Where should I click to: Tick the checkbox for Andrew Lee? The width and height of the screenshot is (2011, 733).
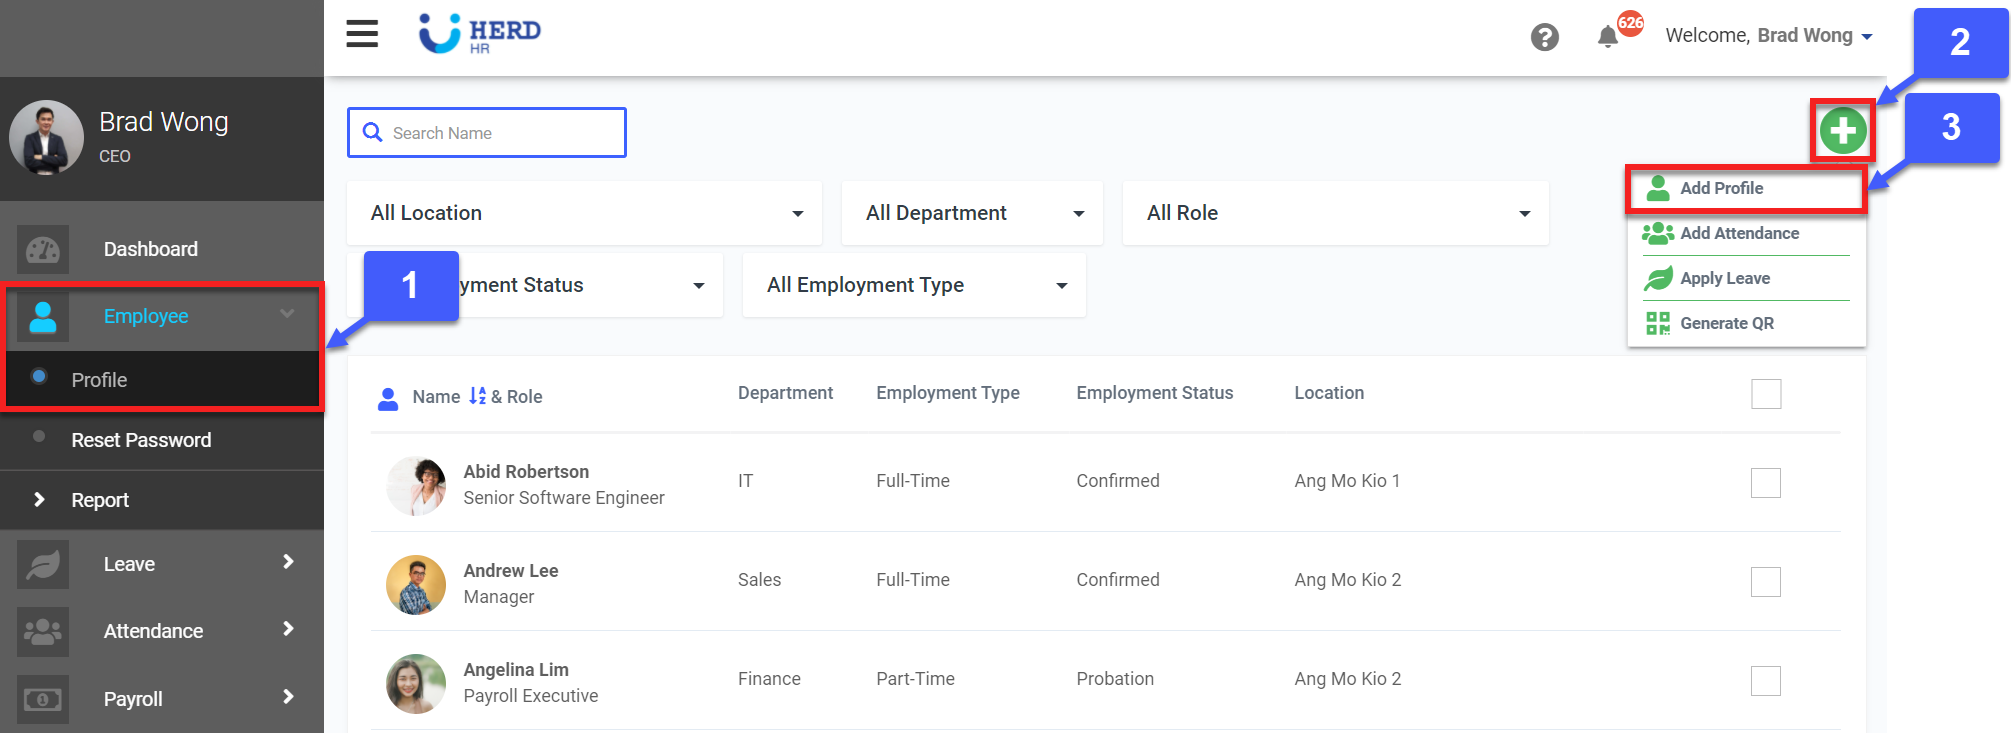(x=1765, y=582)
